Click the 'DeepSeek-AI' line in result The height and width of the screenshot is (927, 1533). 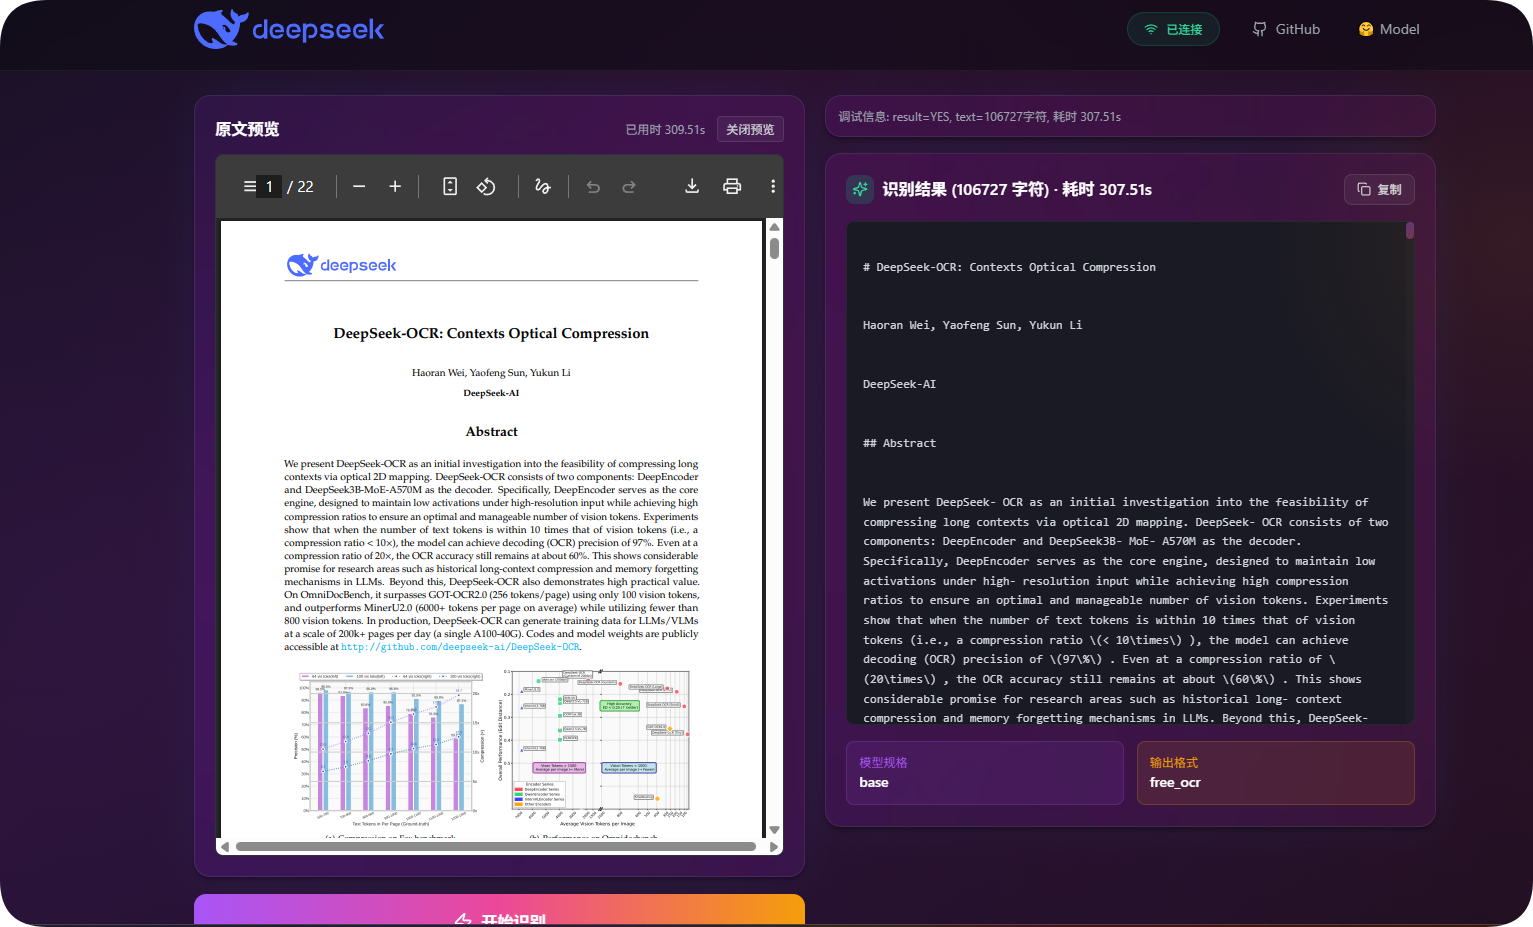899,384
